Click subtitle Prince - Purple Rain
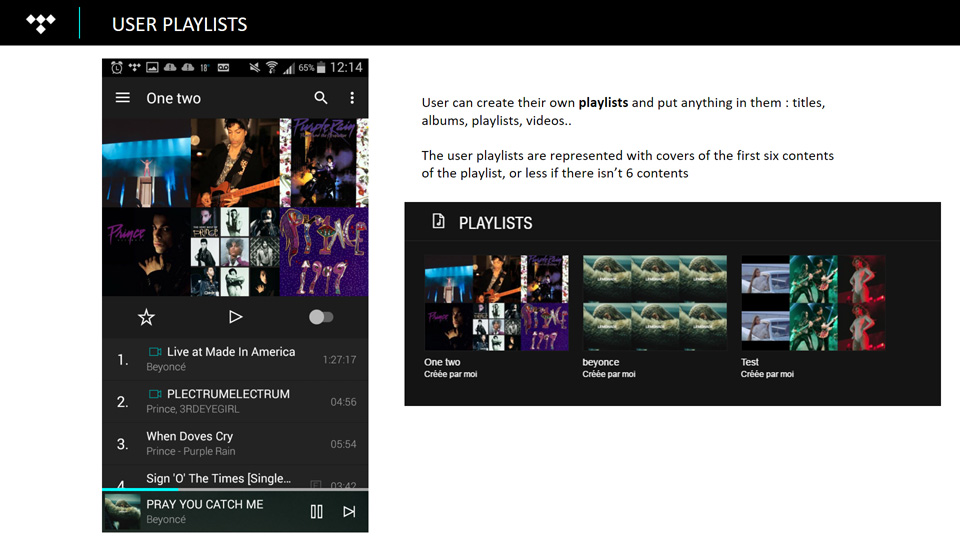960x540 pixels. [x=190, y=451]
